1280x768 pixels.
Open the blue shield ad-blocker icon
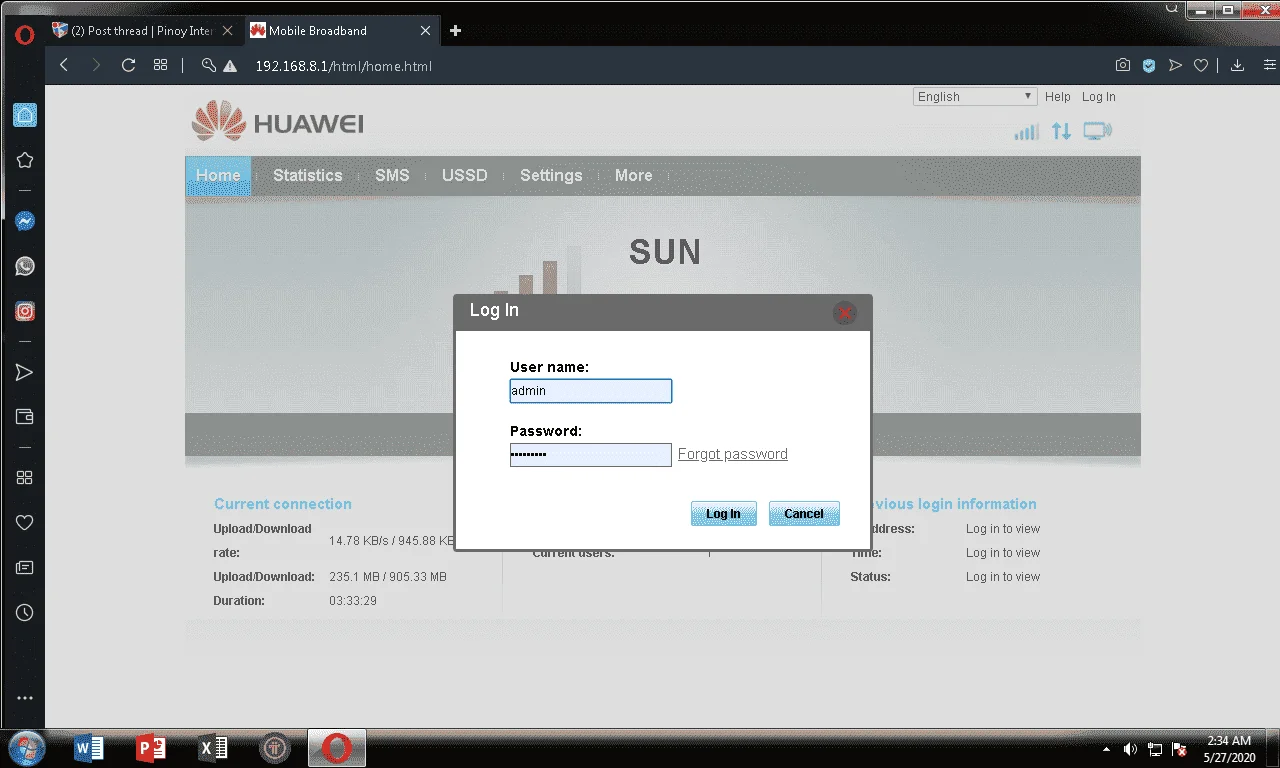[1149, 65]
